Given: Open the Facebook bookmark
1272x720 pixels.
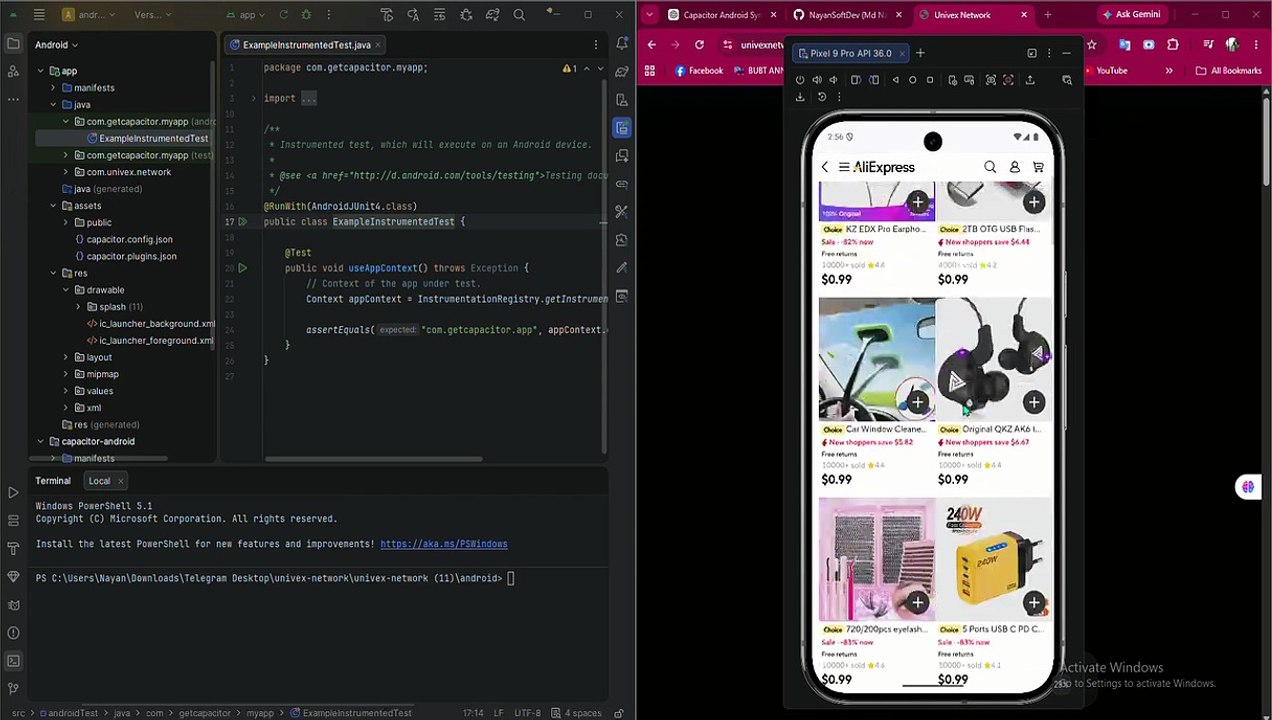Looking at the screenshot, I should pos(698,71).
